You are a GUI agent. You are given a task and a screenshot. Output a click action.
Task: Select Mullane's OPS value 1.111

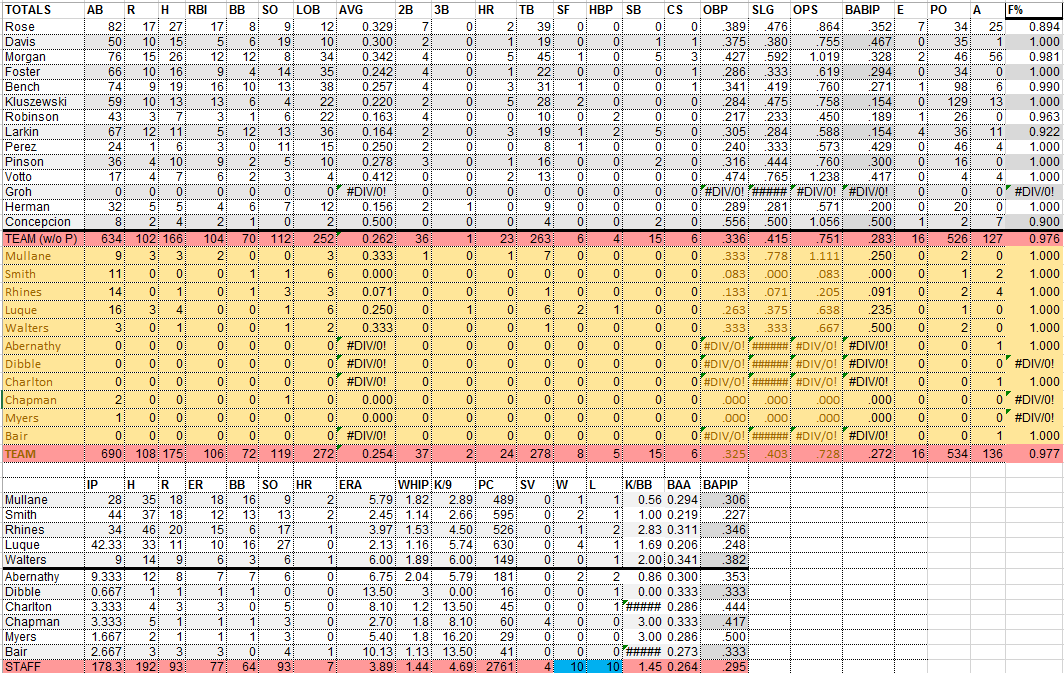[816, 256]
